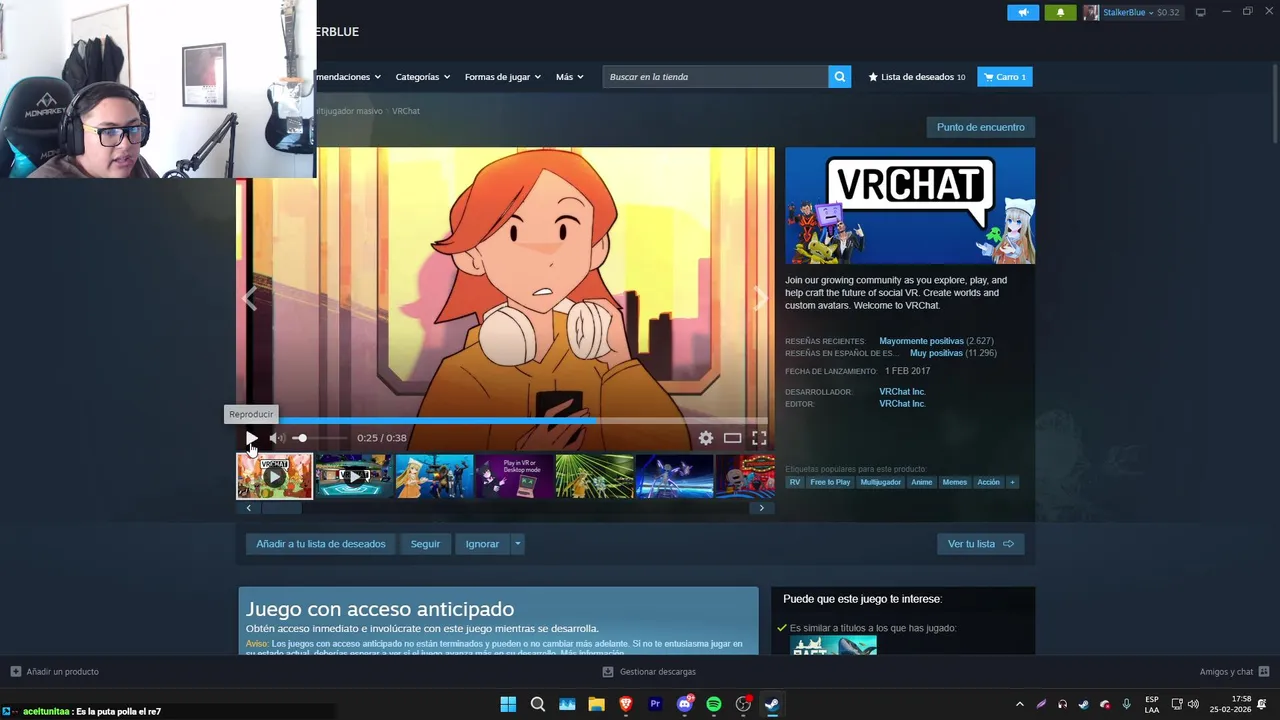Move the thumbnail strip scrollbar handle
The image size is (1280, 720).
tap(281, 508)
